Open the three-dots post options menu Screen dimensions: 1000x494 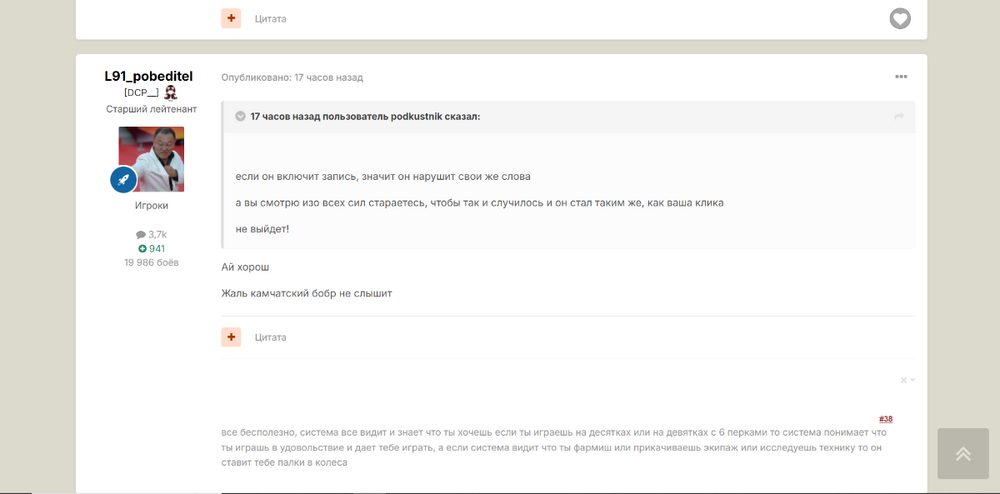[x=901, y=76]
